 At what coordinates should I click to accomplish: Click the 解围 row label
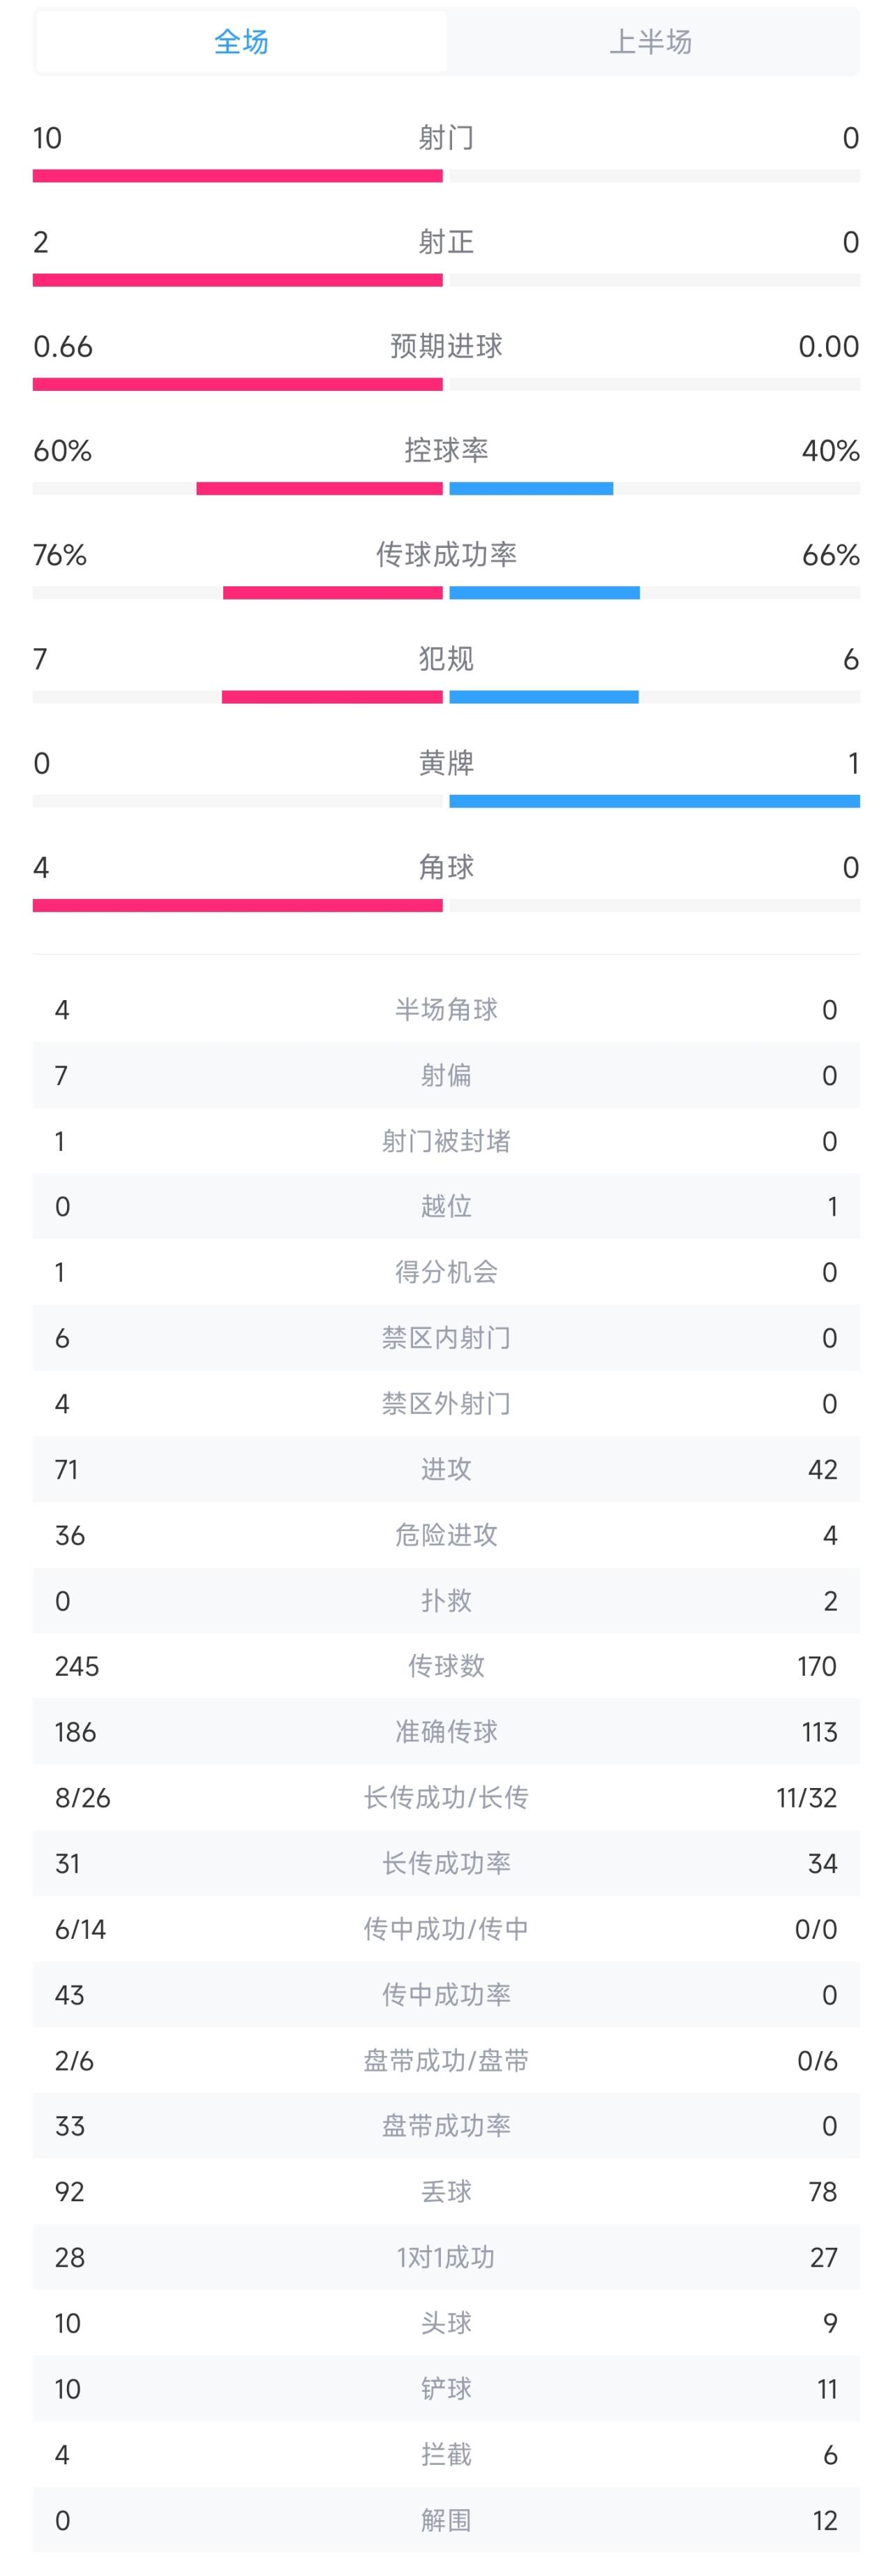point(446,2520)
